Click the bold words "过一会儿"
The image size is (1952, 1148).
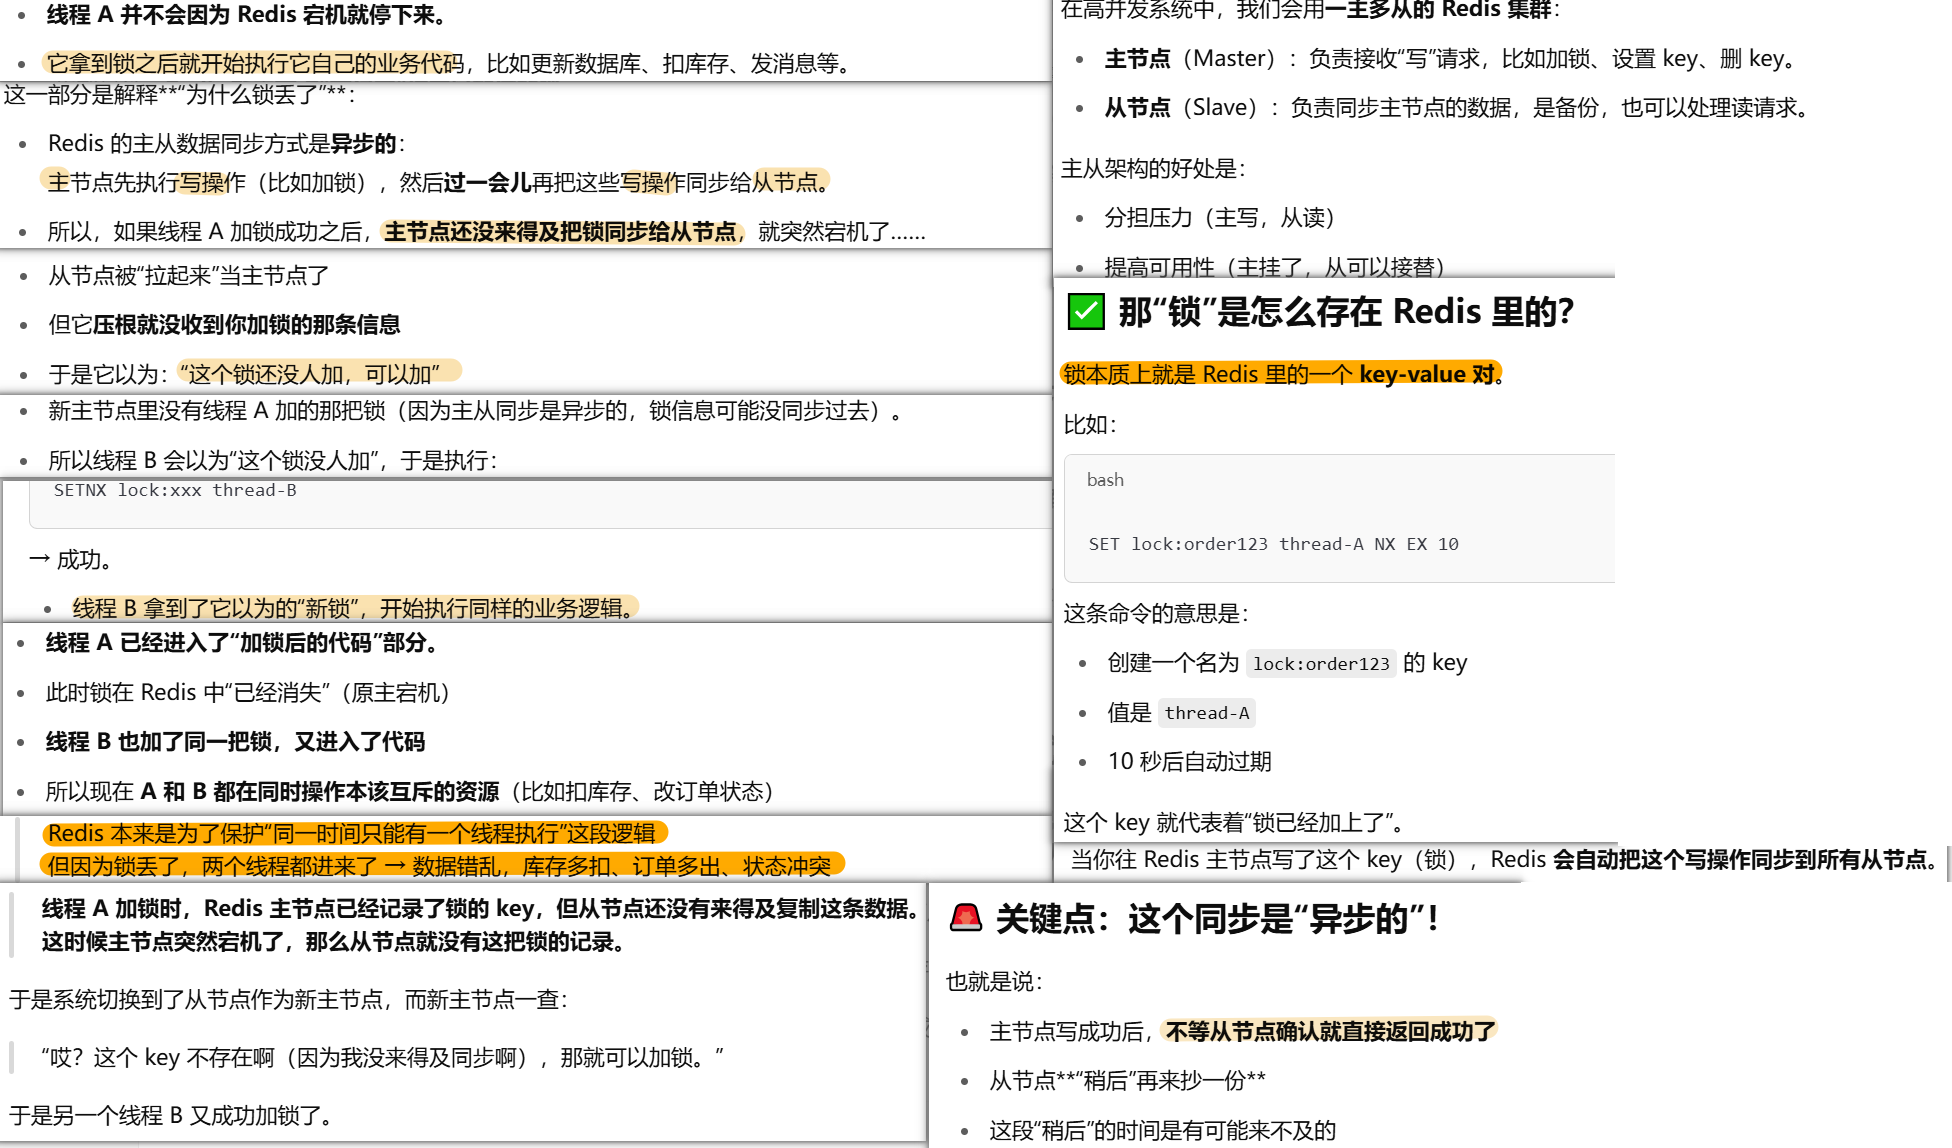pyautogui.click(x=487, y=183)
